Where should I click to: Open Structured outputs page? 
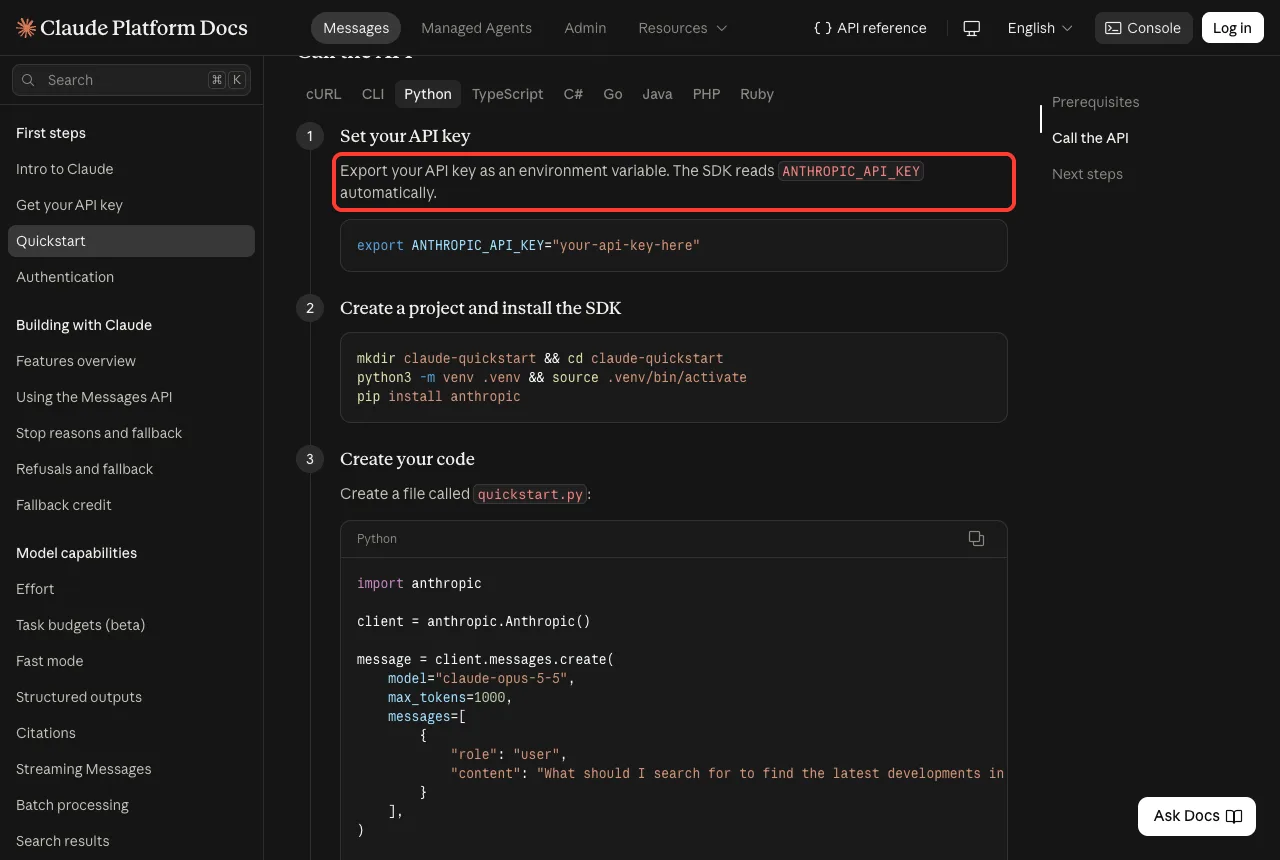point(131,697)
